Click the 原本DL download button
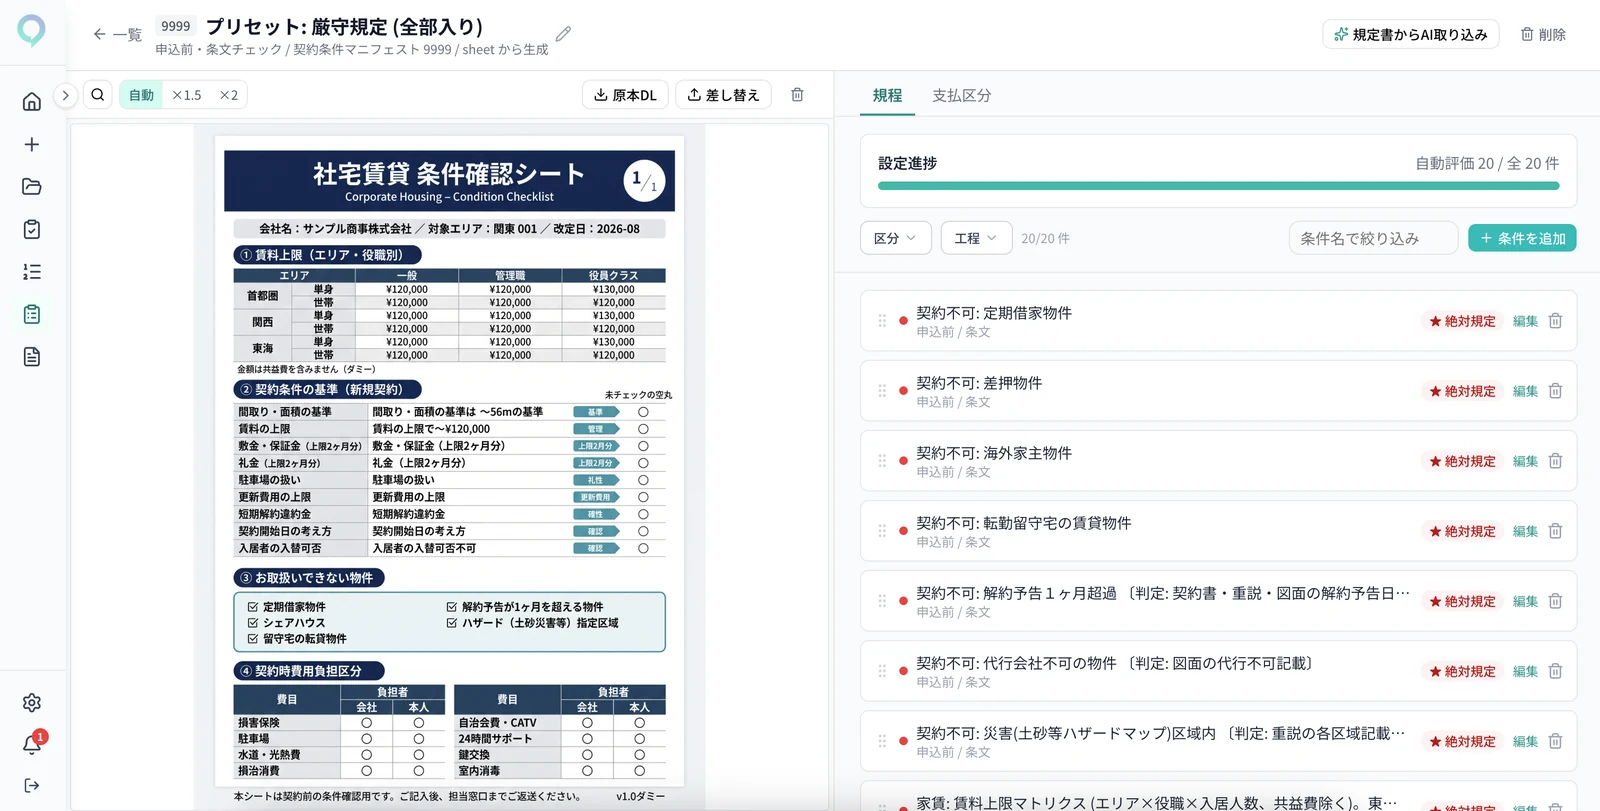This screenshot has height=811, width=1600. point(625,95)
